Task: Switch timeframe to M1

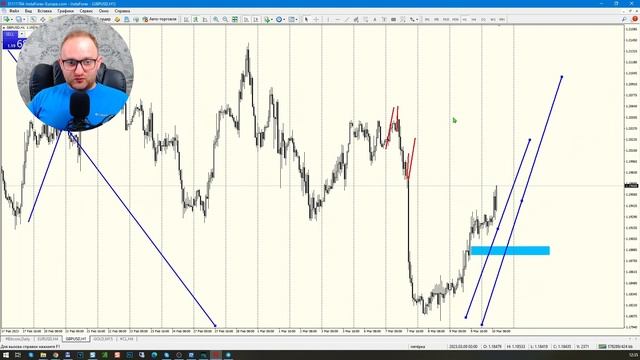Action: click(x=427, y=19)
